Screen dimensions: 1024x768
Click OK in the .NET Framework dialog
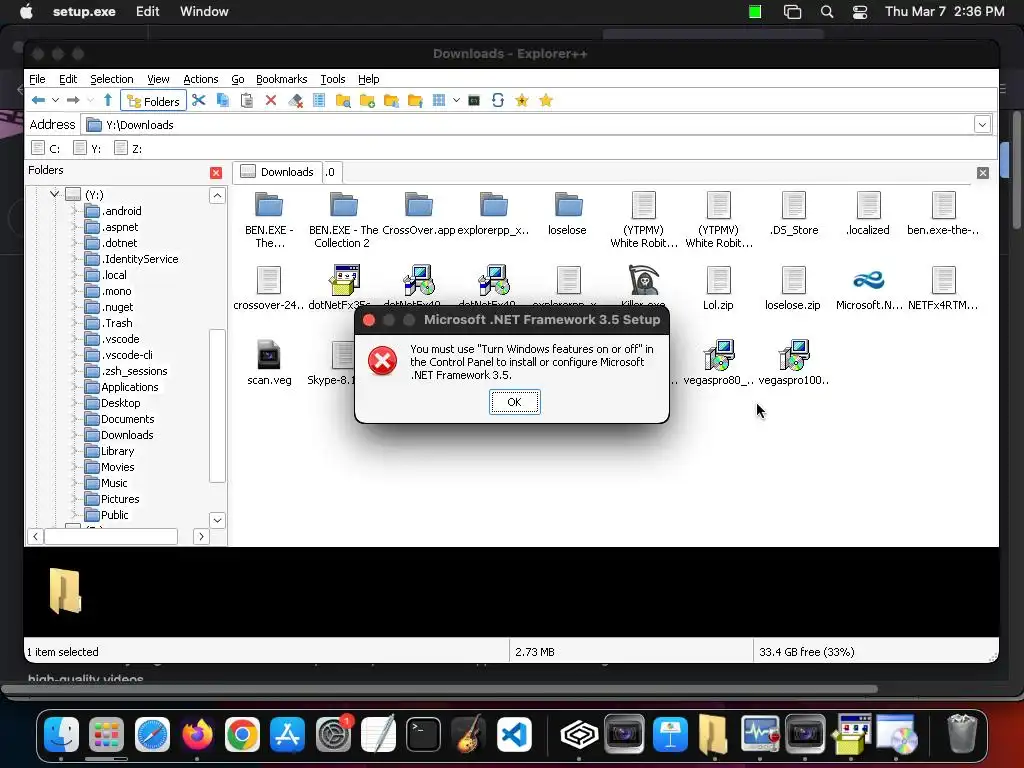pos(515,402)
